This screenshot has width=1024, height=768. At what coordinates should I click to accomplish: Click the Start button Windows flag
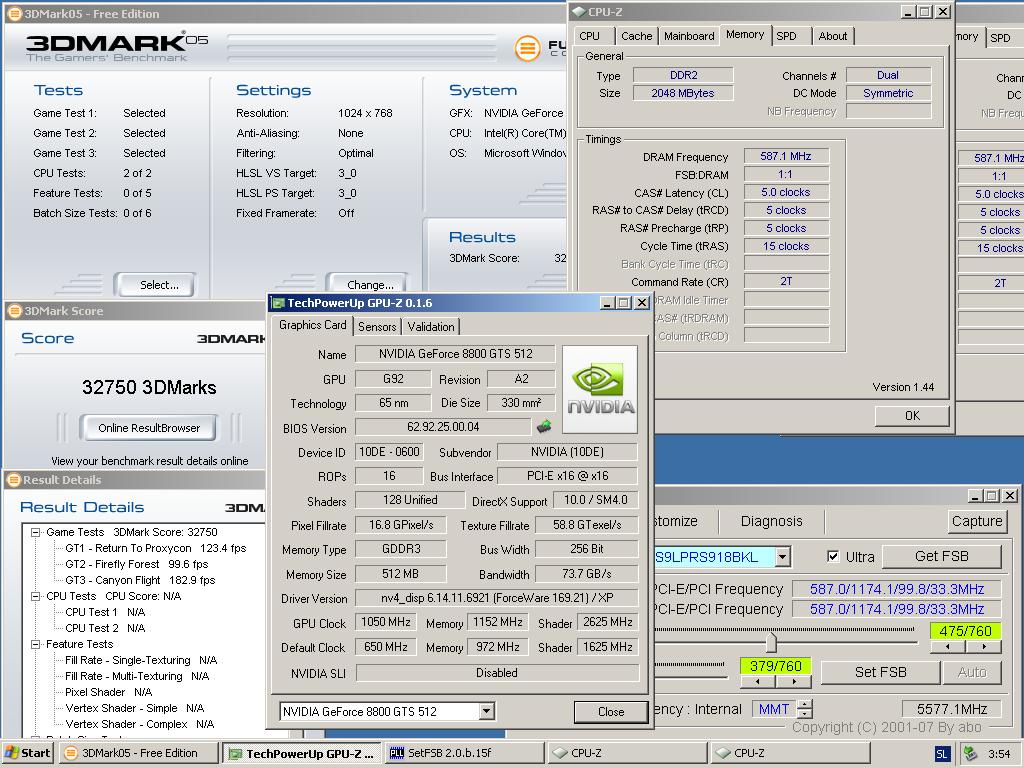click(12, 752)
